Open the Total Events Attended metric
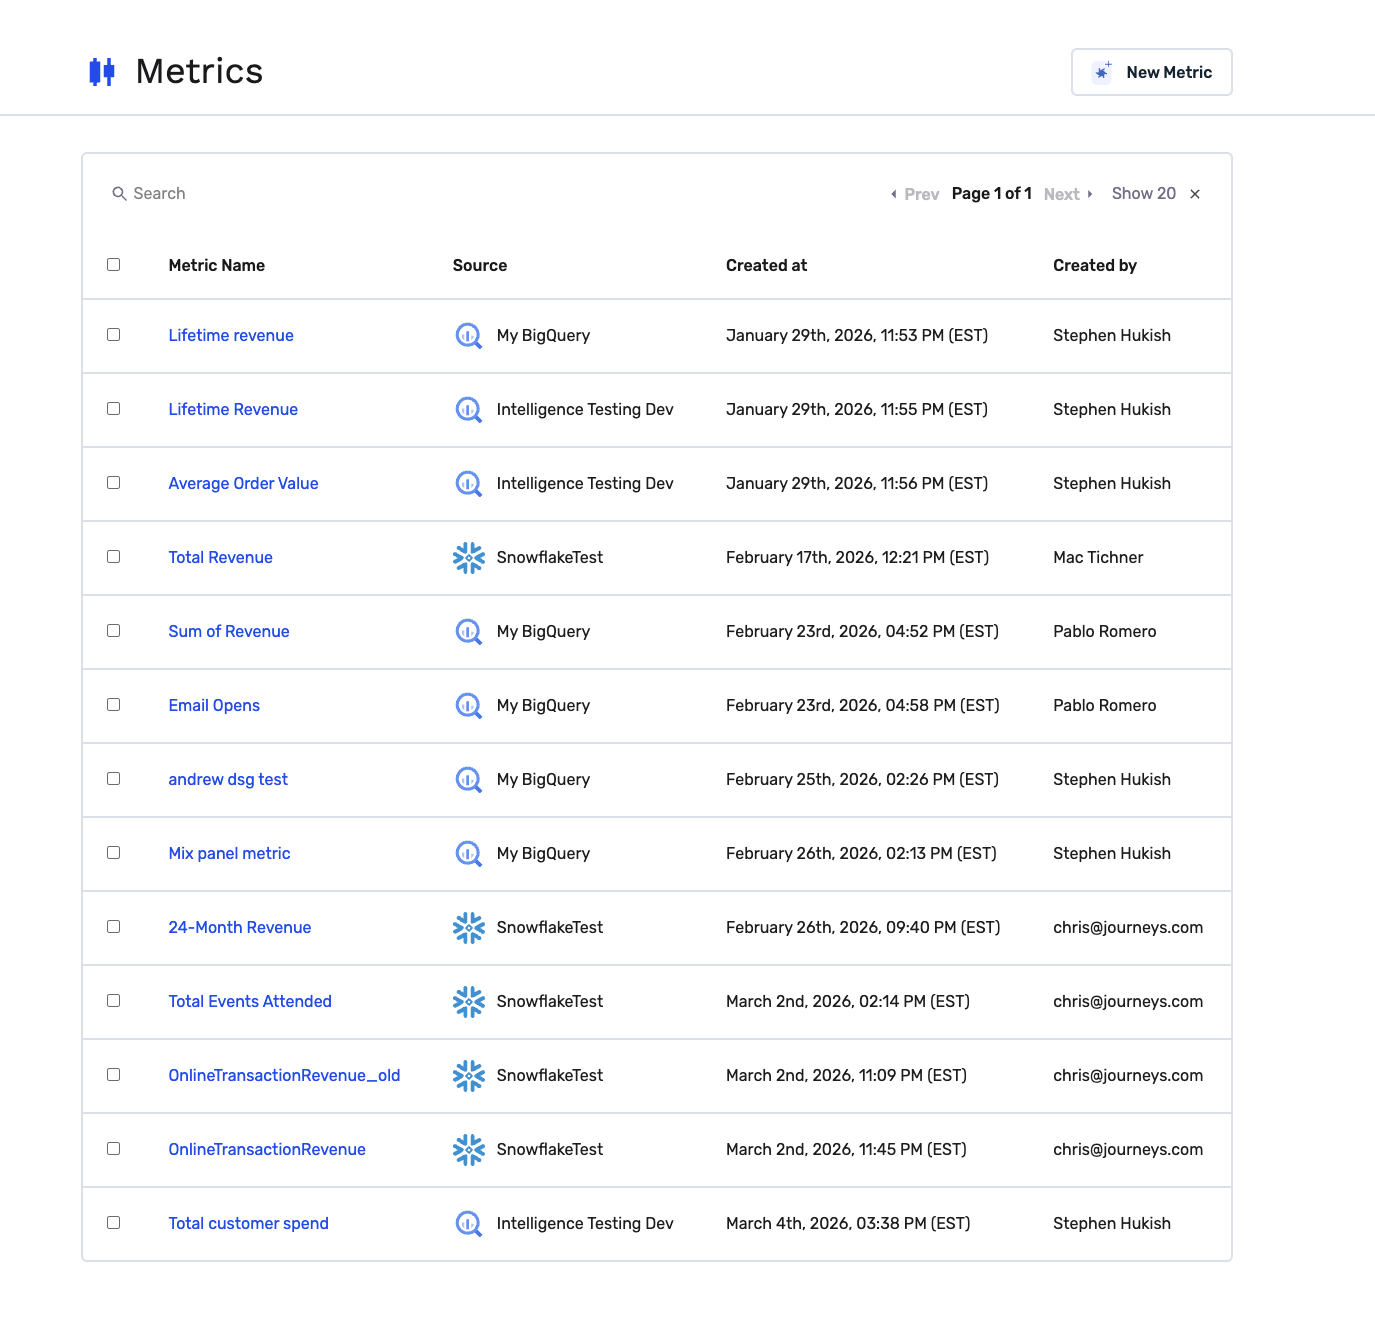This screenshot has width=1375, height=1336. (250, 1001)
